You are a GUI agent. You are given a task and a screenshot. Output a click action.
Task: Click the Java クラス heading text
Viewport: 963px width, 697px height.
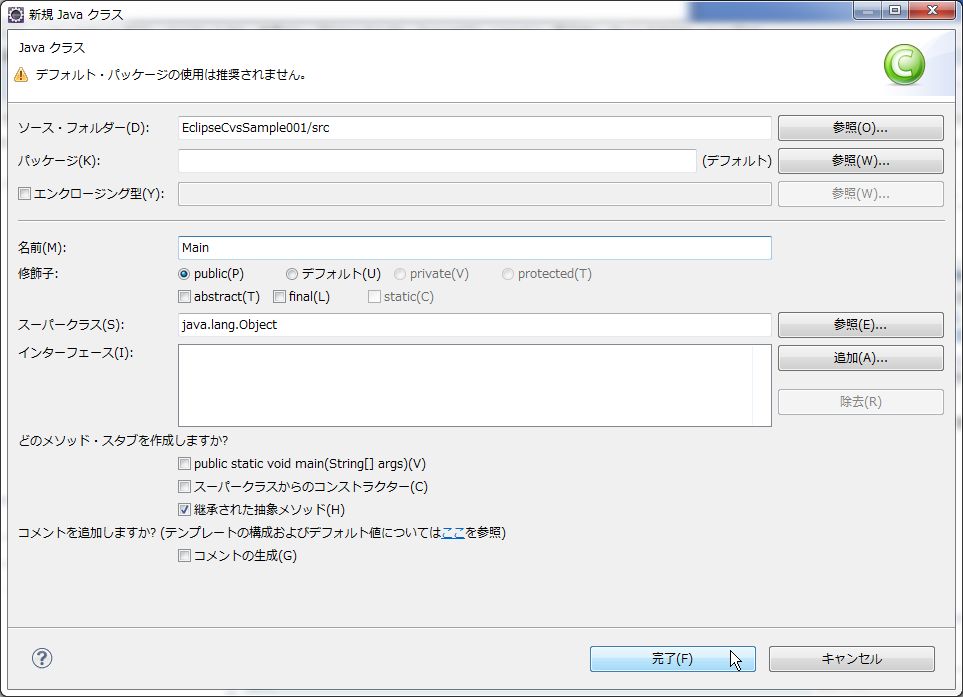coord(52,48)
